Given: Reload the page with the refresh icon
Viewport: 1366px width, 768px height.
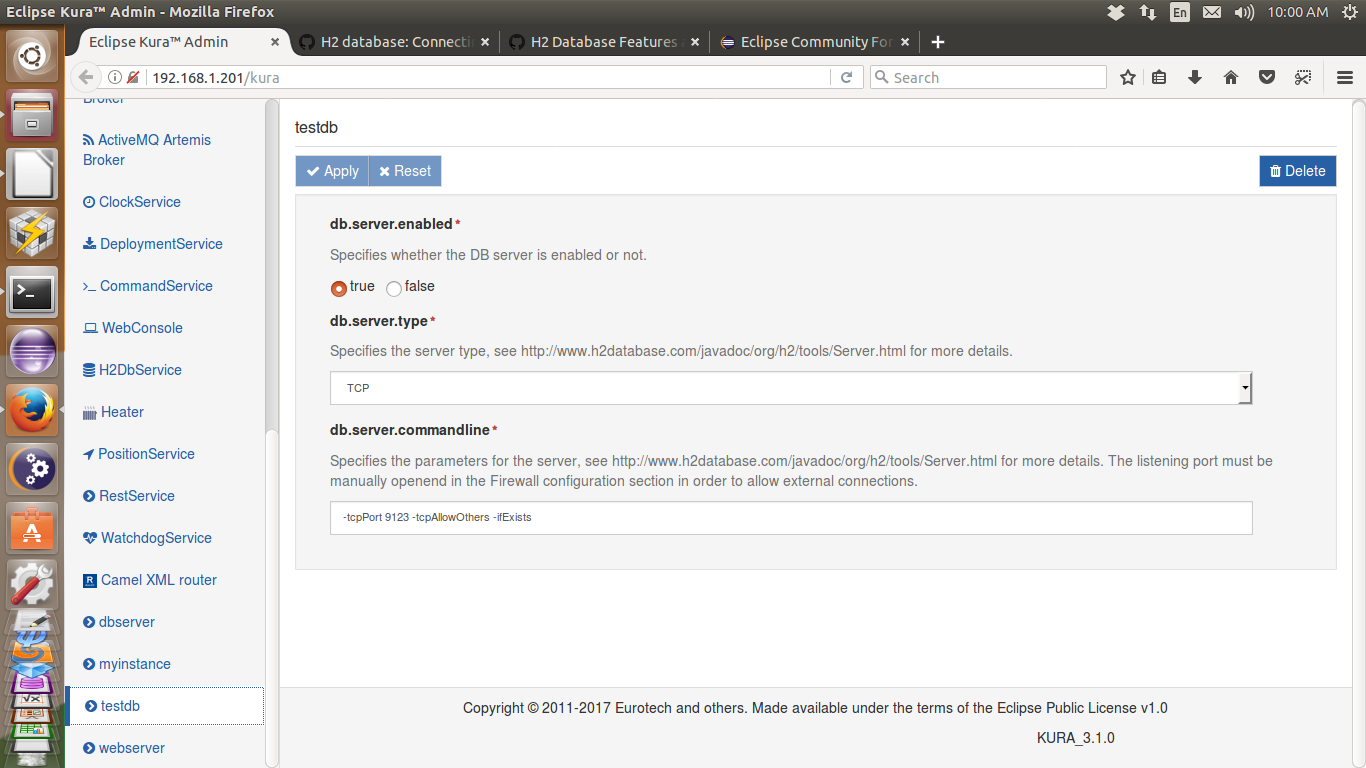Looking at the screenshot, I should (x=846, y=77).
